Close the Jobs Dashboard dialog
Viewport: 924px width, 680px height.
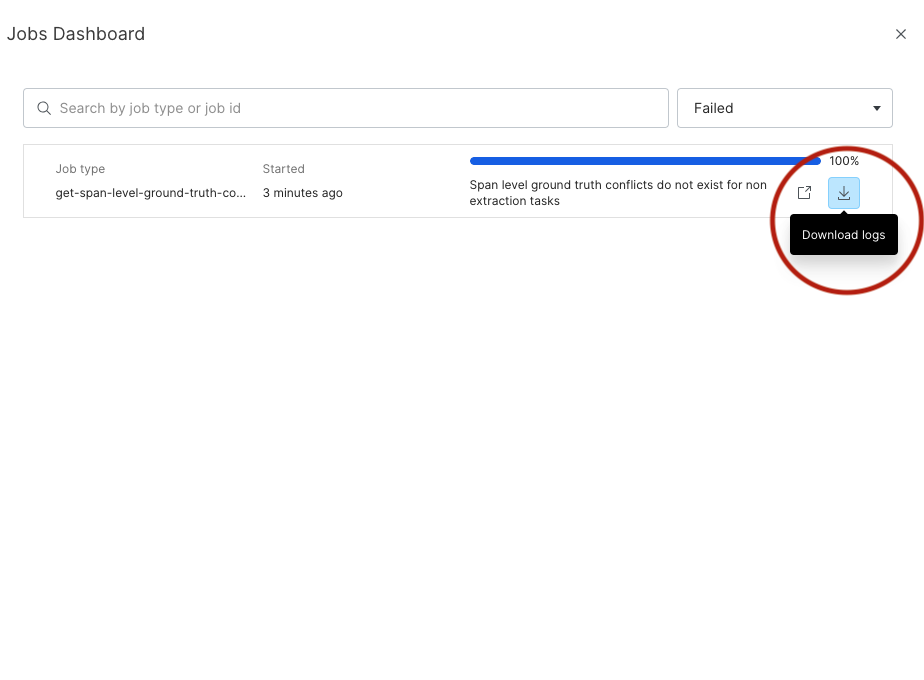pos(900,34)
